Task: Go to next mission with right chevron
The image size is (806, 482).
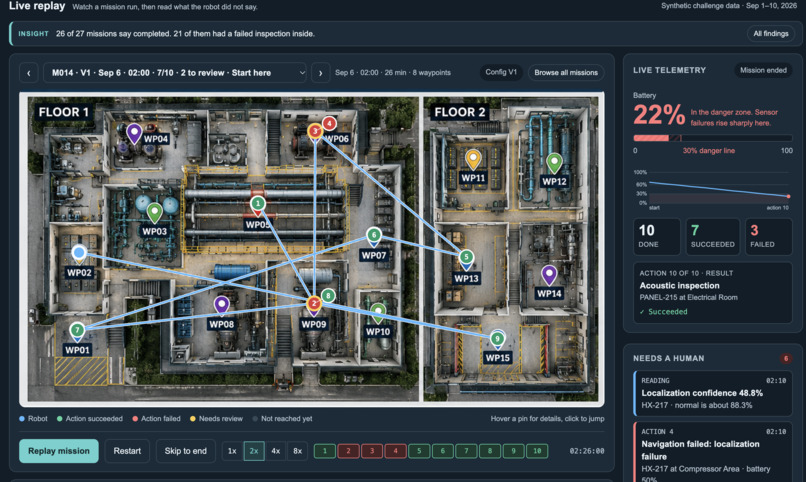Action: [320, 73]
